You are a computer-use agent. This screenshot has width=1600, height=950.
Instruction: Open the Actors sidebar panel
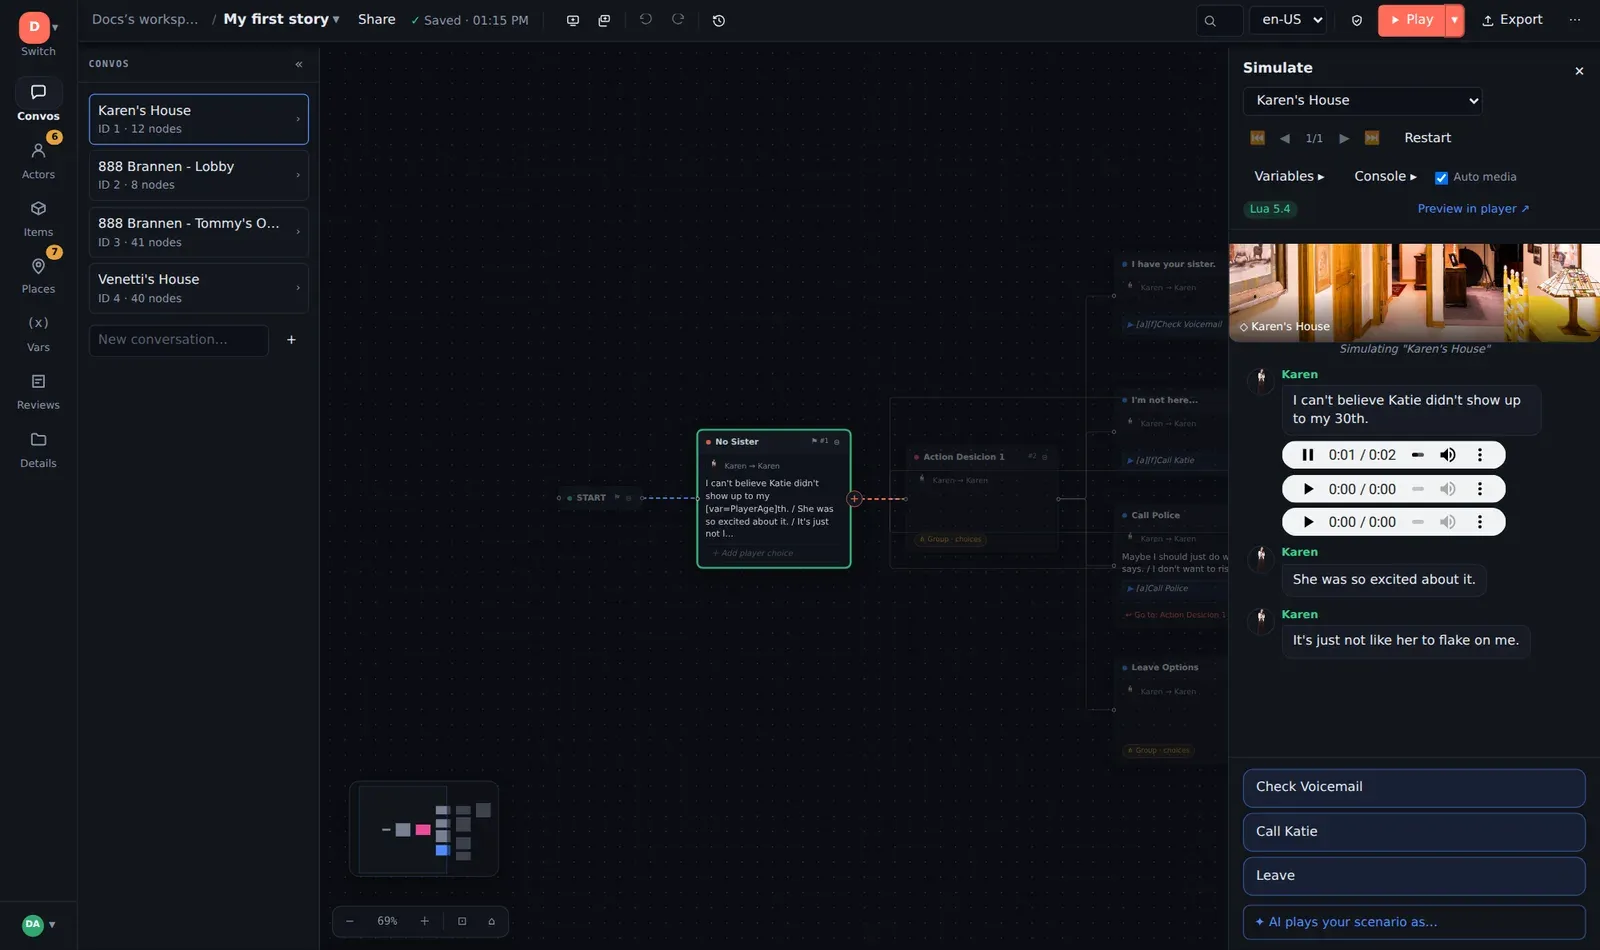pyautogui.click(x=38, y=160)
